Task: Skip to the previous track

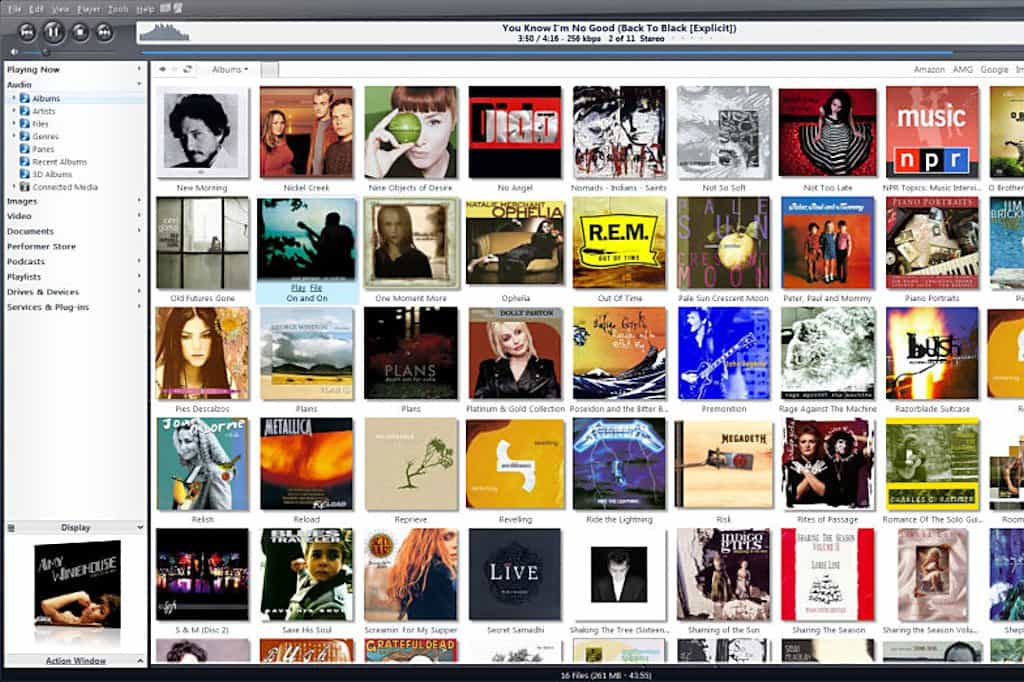Action: [x=27, y=31]
